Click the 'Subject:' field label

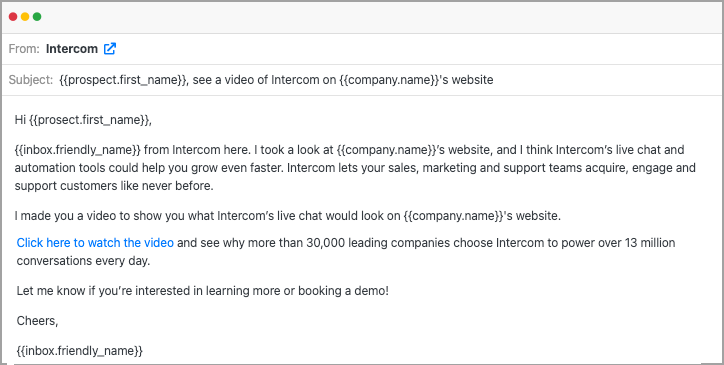click(x=31, y=80)
